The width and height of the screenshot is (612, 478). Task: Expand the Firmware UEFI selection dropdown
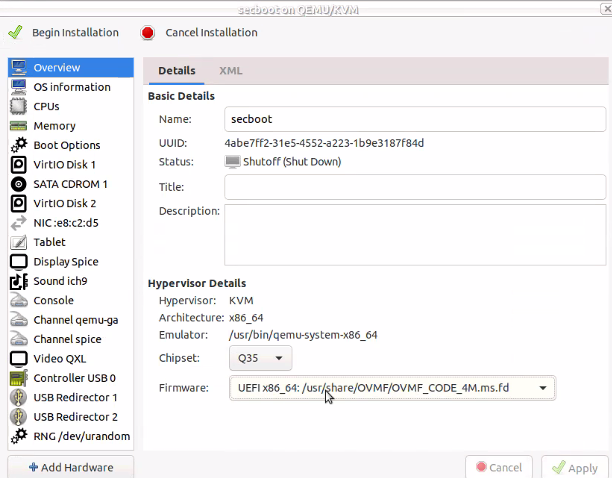(391, 387)
